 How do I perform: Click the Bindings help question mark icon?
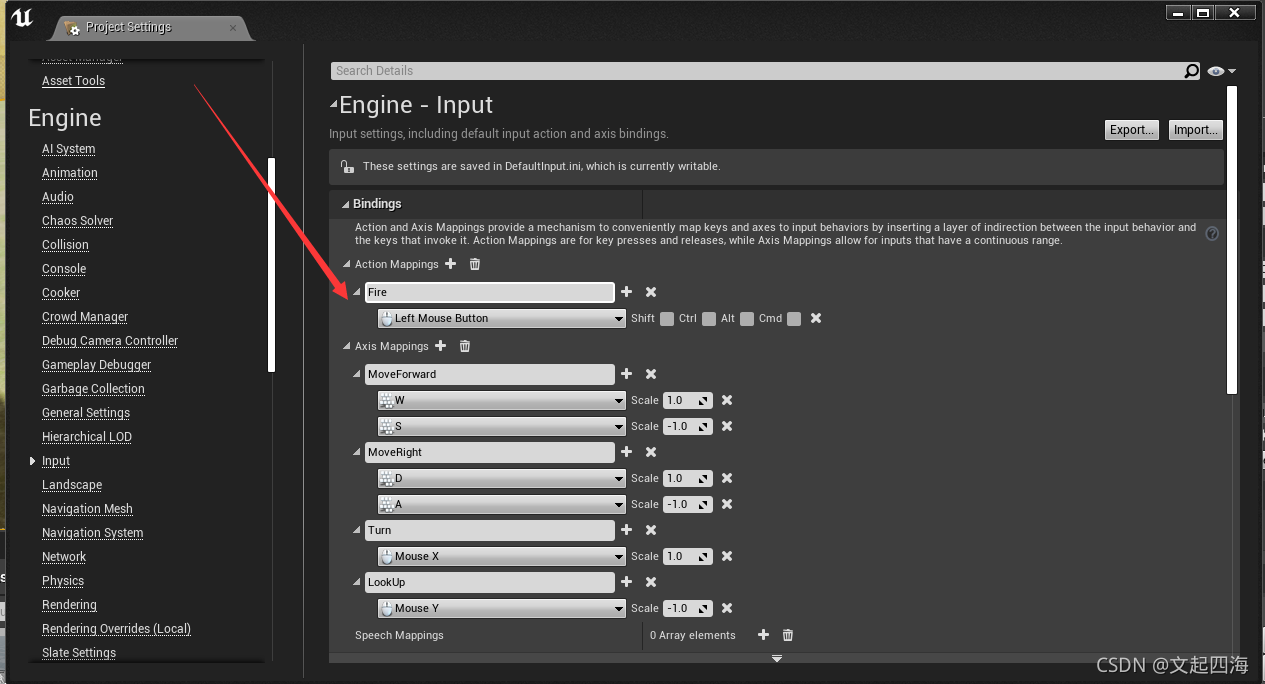point(1212,234)
